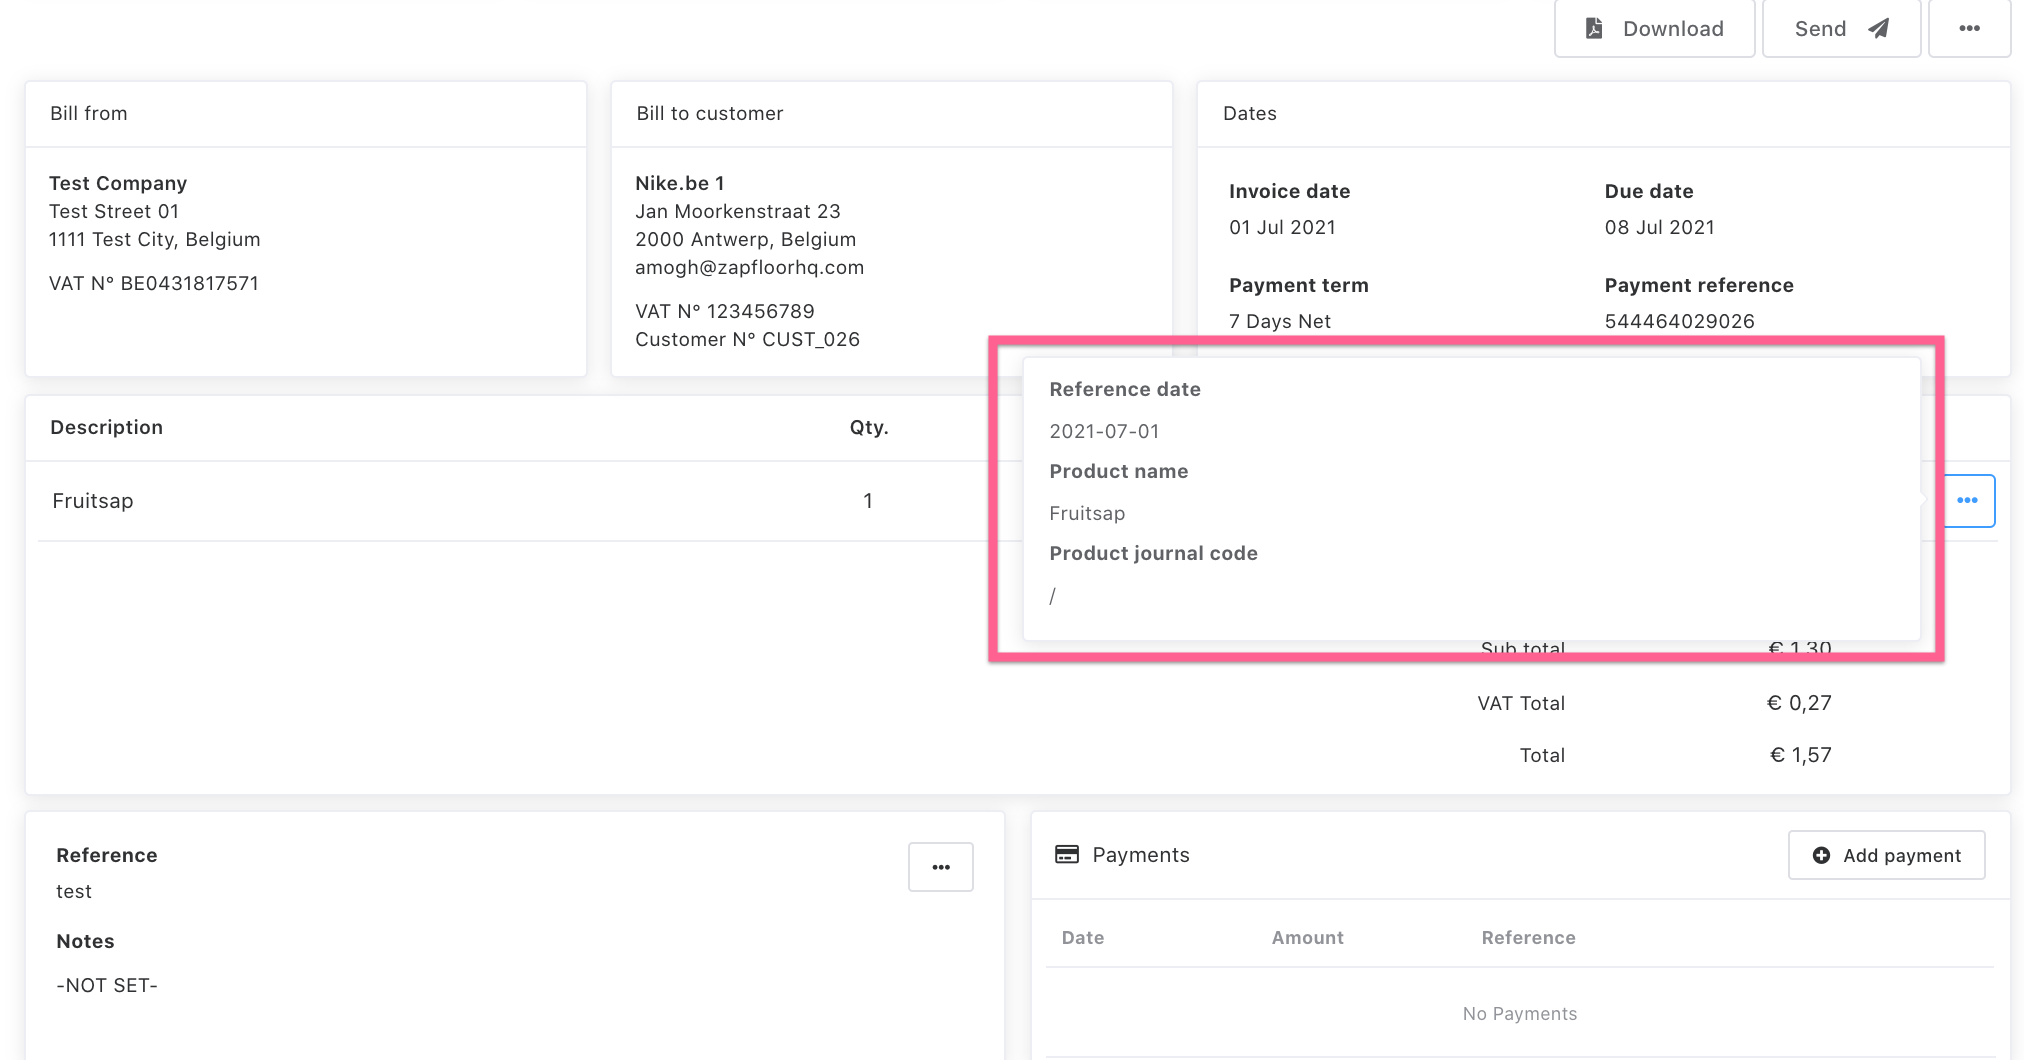The image size is (2024, 1060).
Task: Click the -NOT SET- notes value
Action: 107,985
